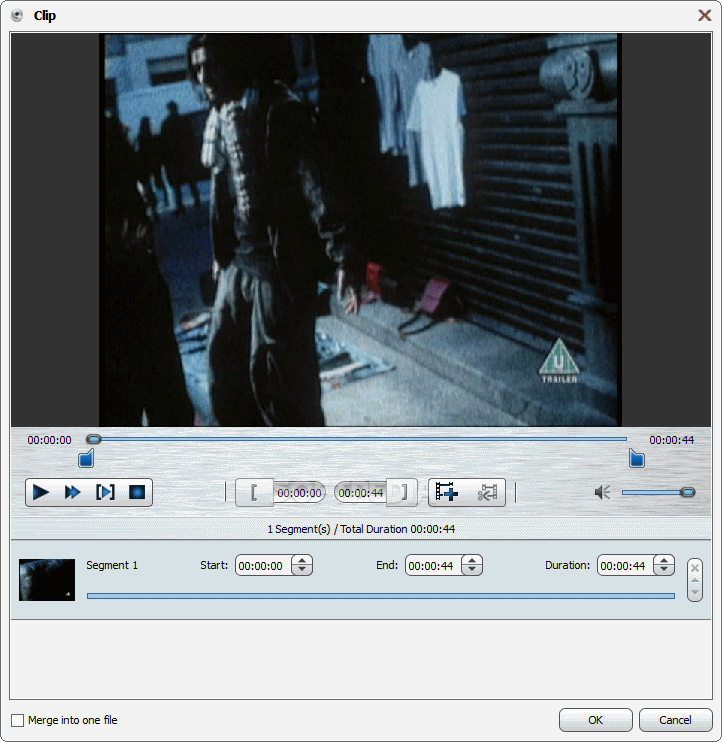Click the left trim start marker
The image size is (722, 742).
tap(86, 458)
